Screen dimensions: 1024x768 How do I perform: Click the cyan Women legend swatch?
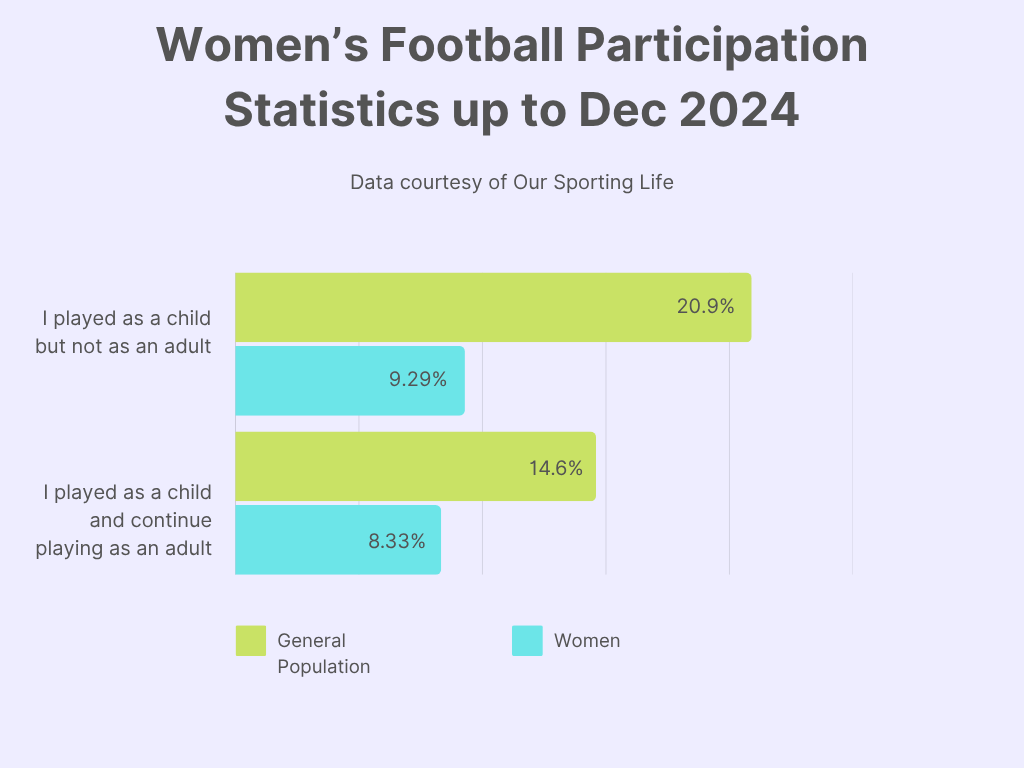(527, 641)
